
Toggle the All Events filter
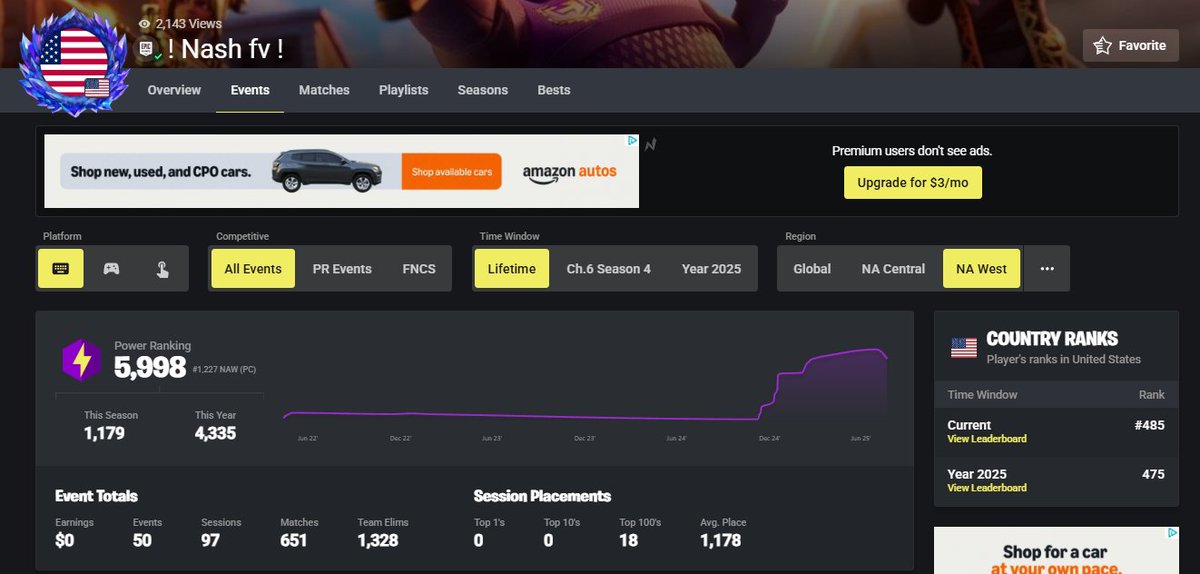point(253,269)
